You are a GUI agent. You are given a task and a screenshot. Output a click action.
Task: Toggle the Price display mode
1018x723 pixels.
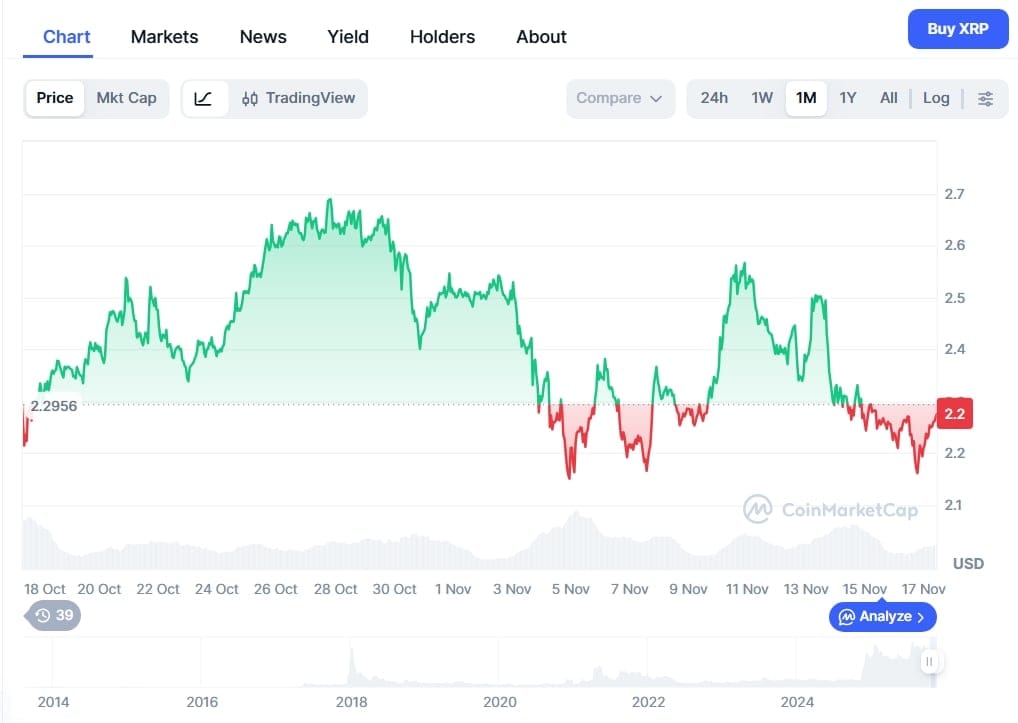[54, 98]
